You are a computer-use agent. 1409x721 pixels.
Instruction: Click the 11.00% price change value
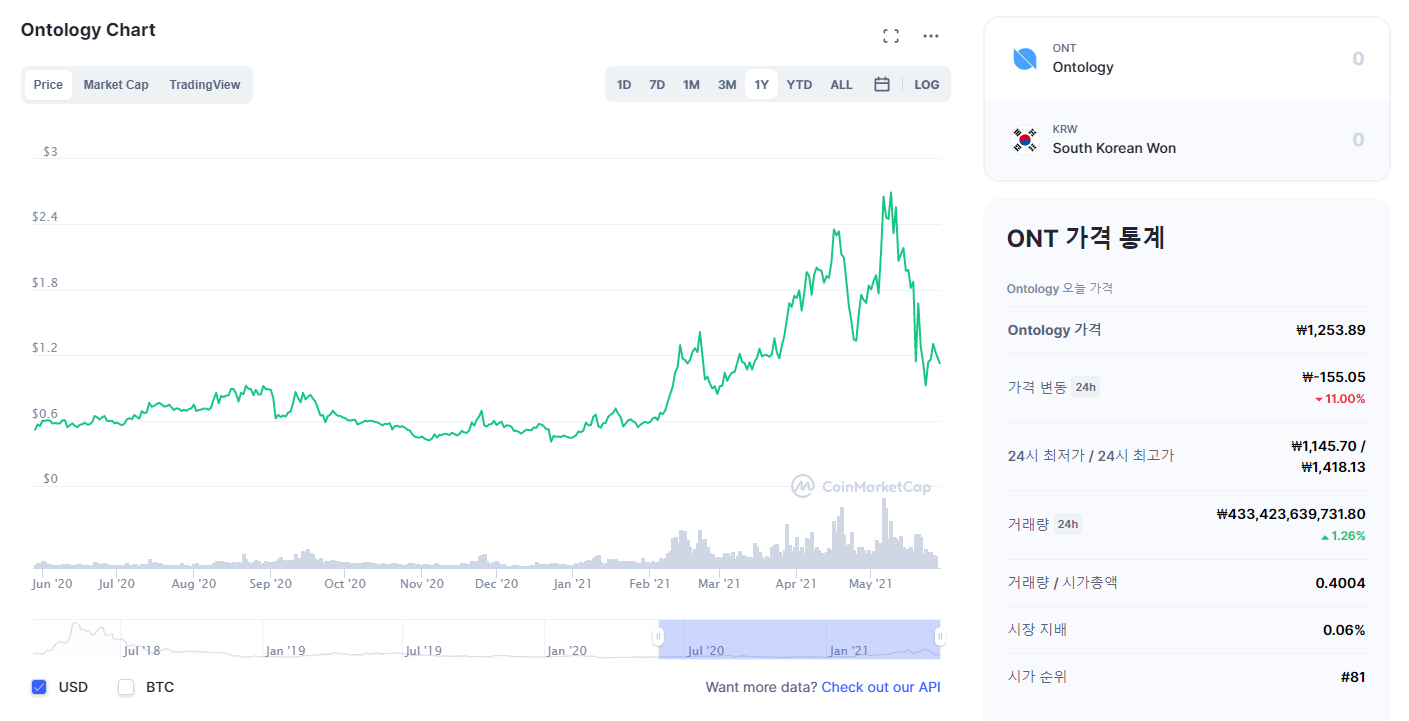coord(1340,399)
